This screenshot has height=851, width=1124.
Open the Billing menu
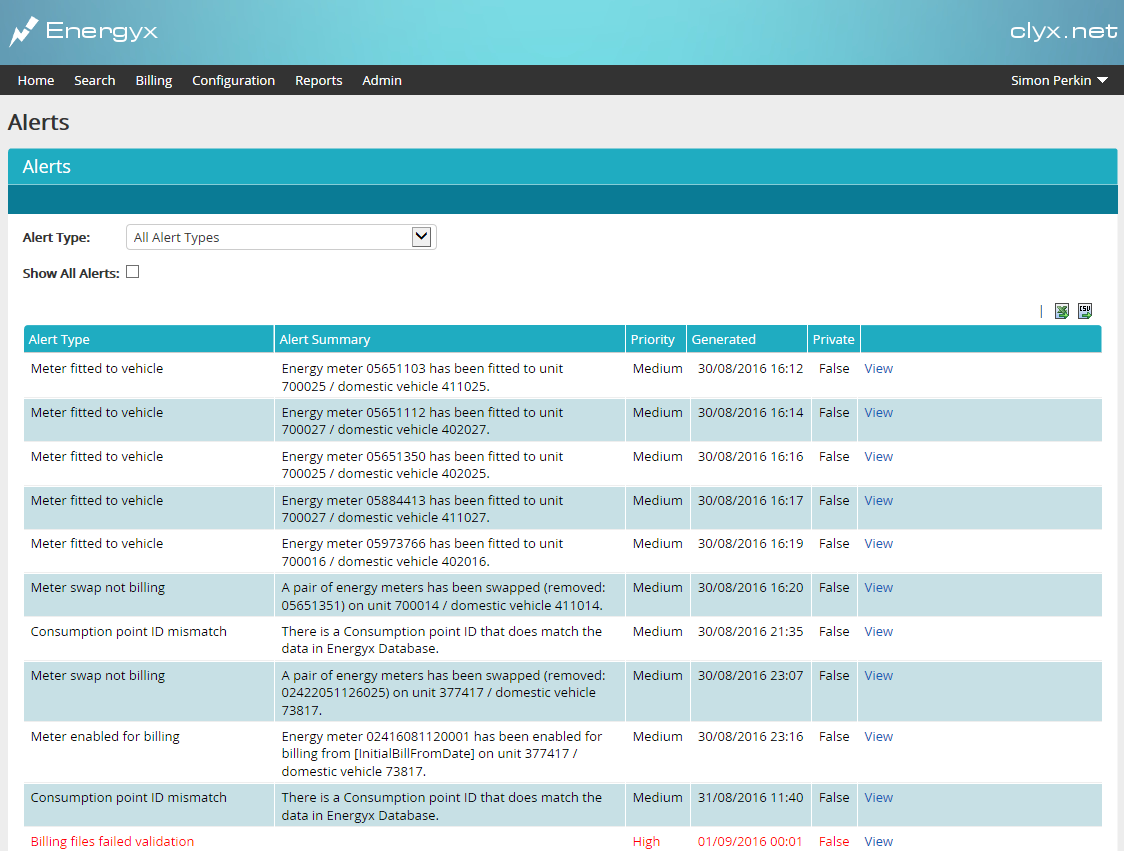pos(153,80)
